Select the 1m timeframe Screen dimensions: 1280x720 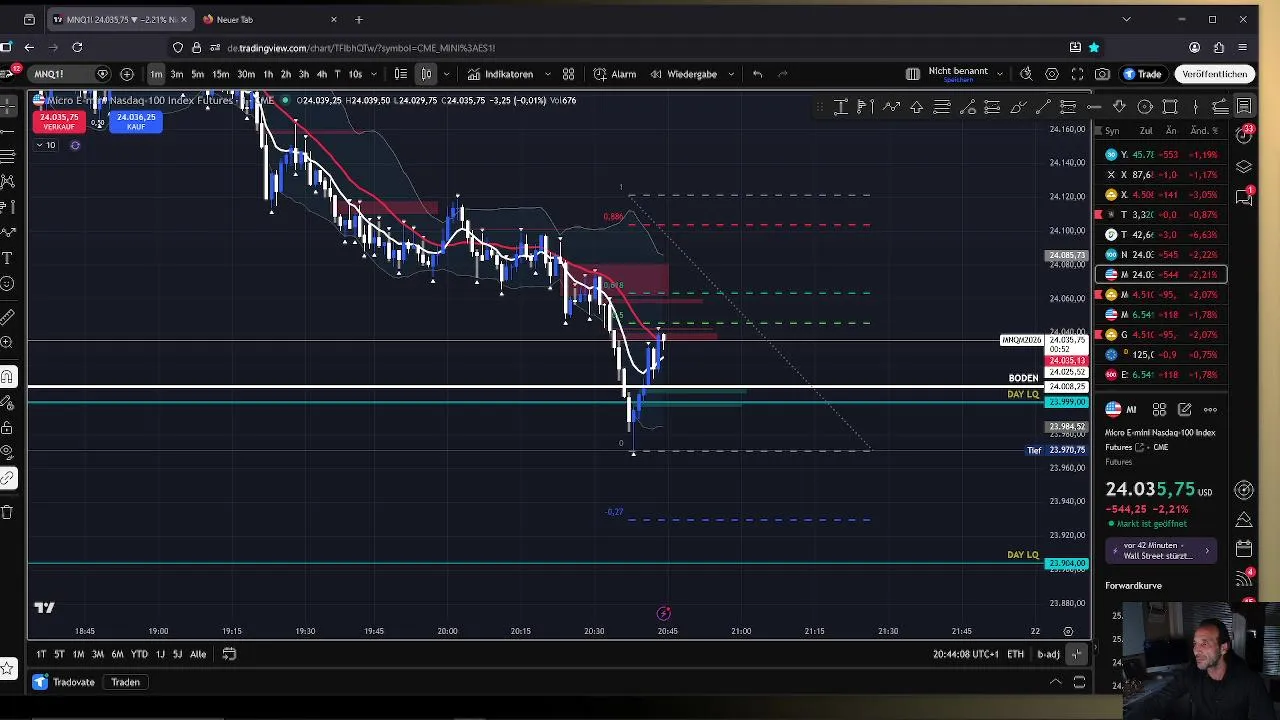[x=156, y=74]
